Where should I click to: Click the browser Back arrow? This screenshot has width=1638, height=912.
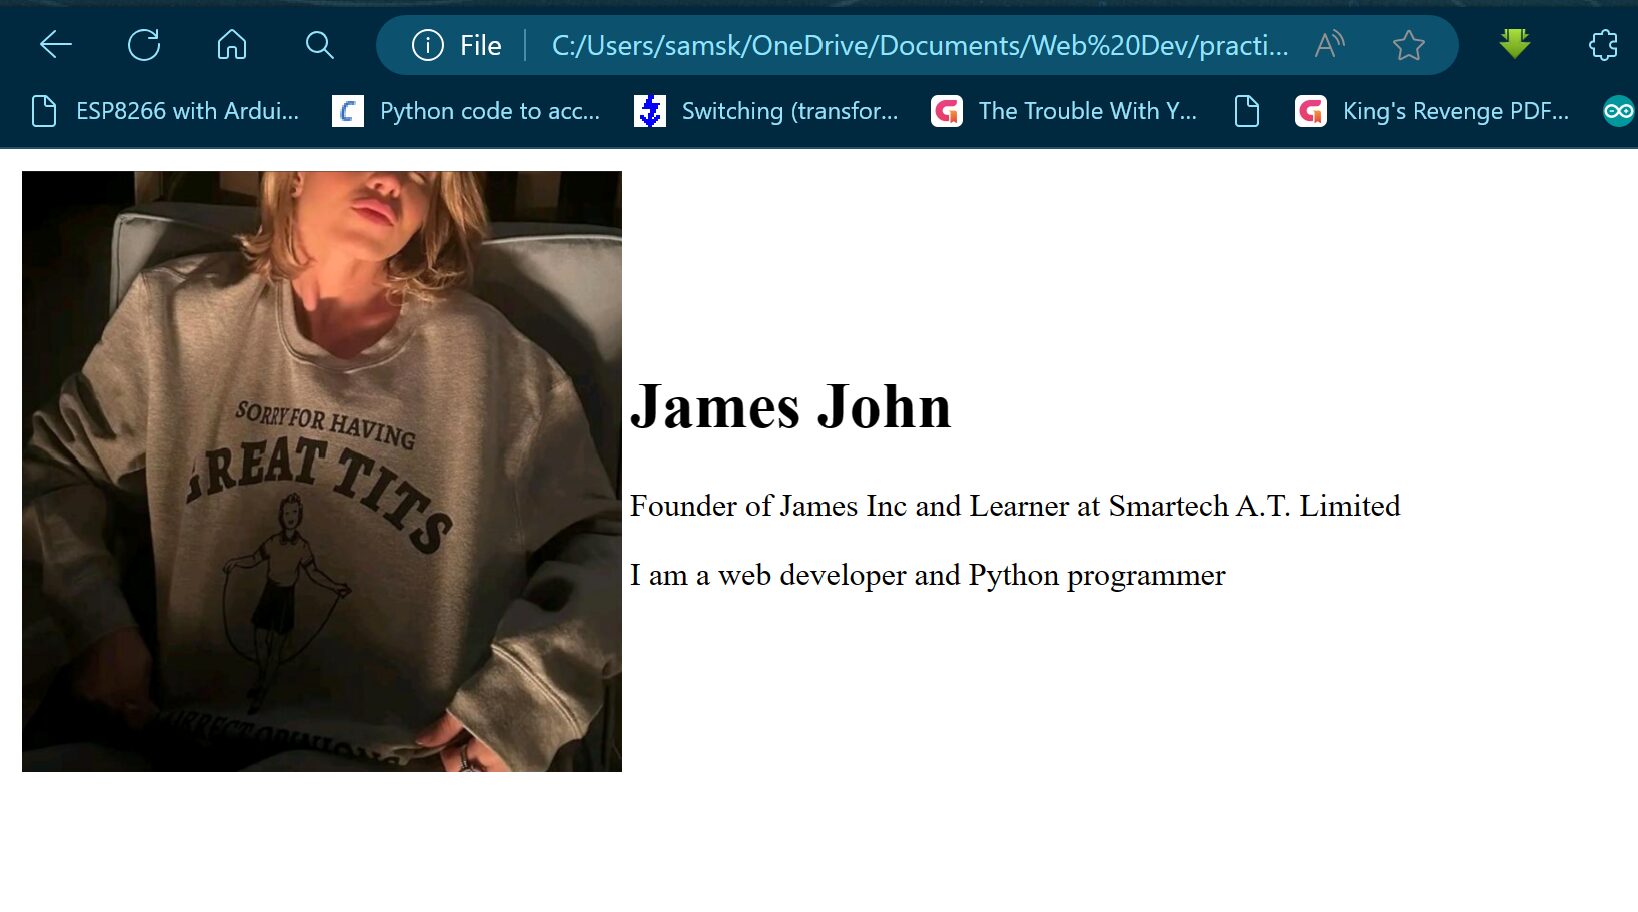point(55,44)
